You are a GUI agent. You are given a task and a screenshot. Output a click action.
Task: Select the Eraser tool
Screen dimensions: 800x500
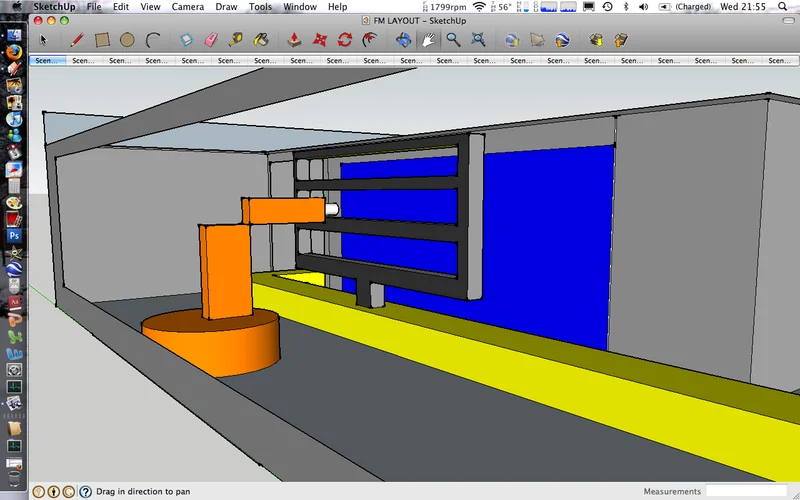click(x=211, y=40)
